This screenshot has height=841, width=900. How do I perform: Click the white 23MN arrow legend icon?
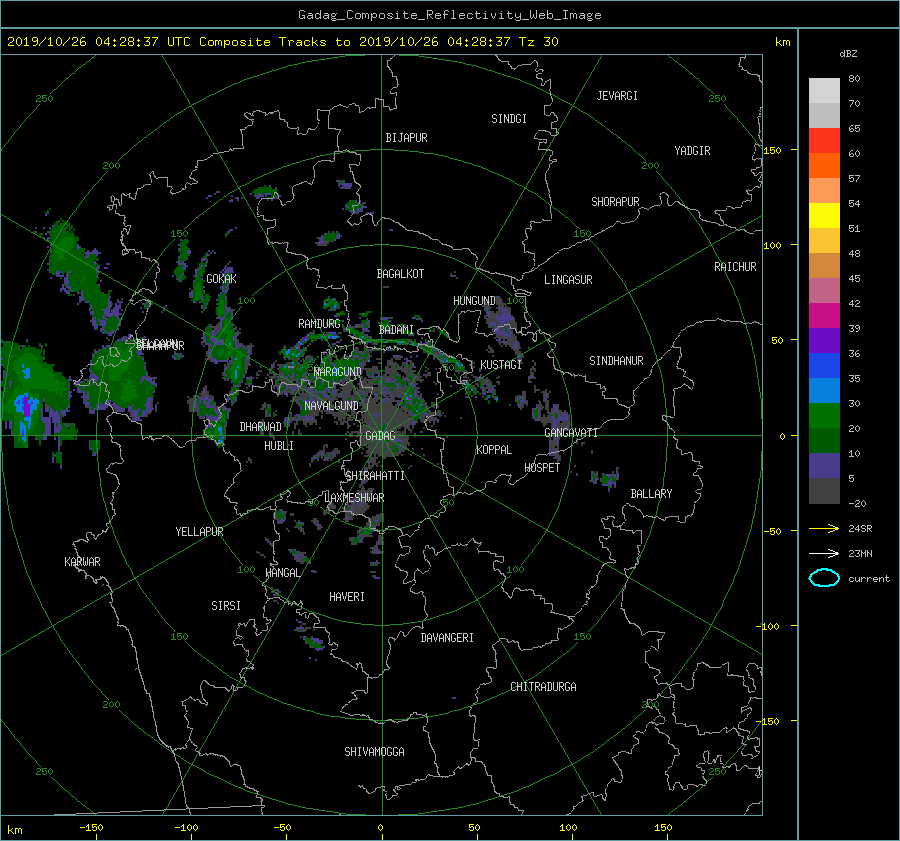(824, 554)
